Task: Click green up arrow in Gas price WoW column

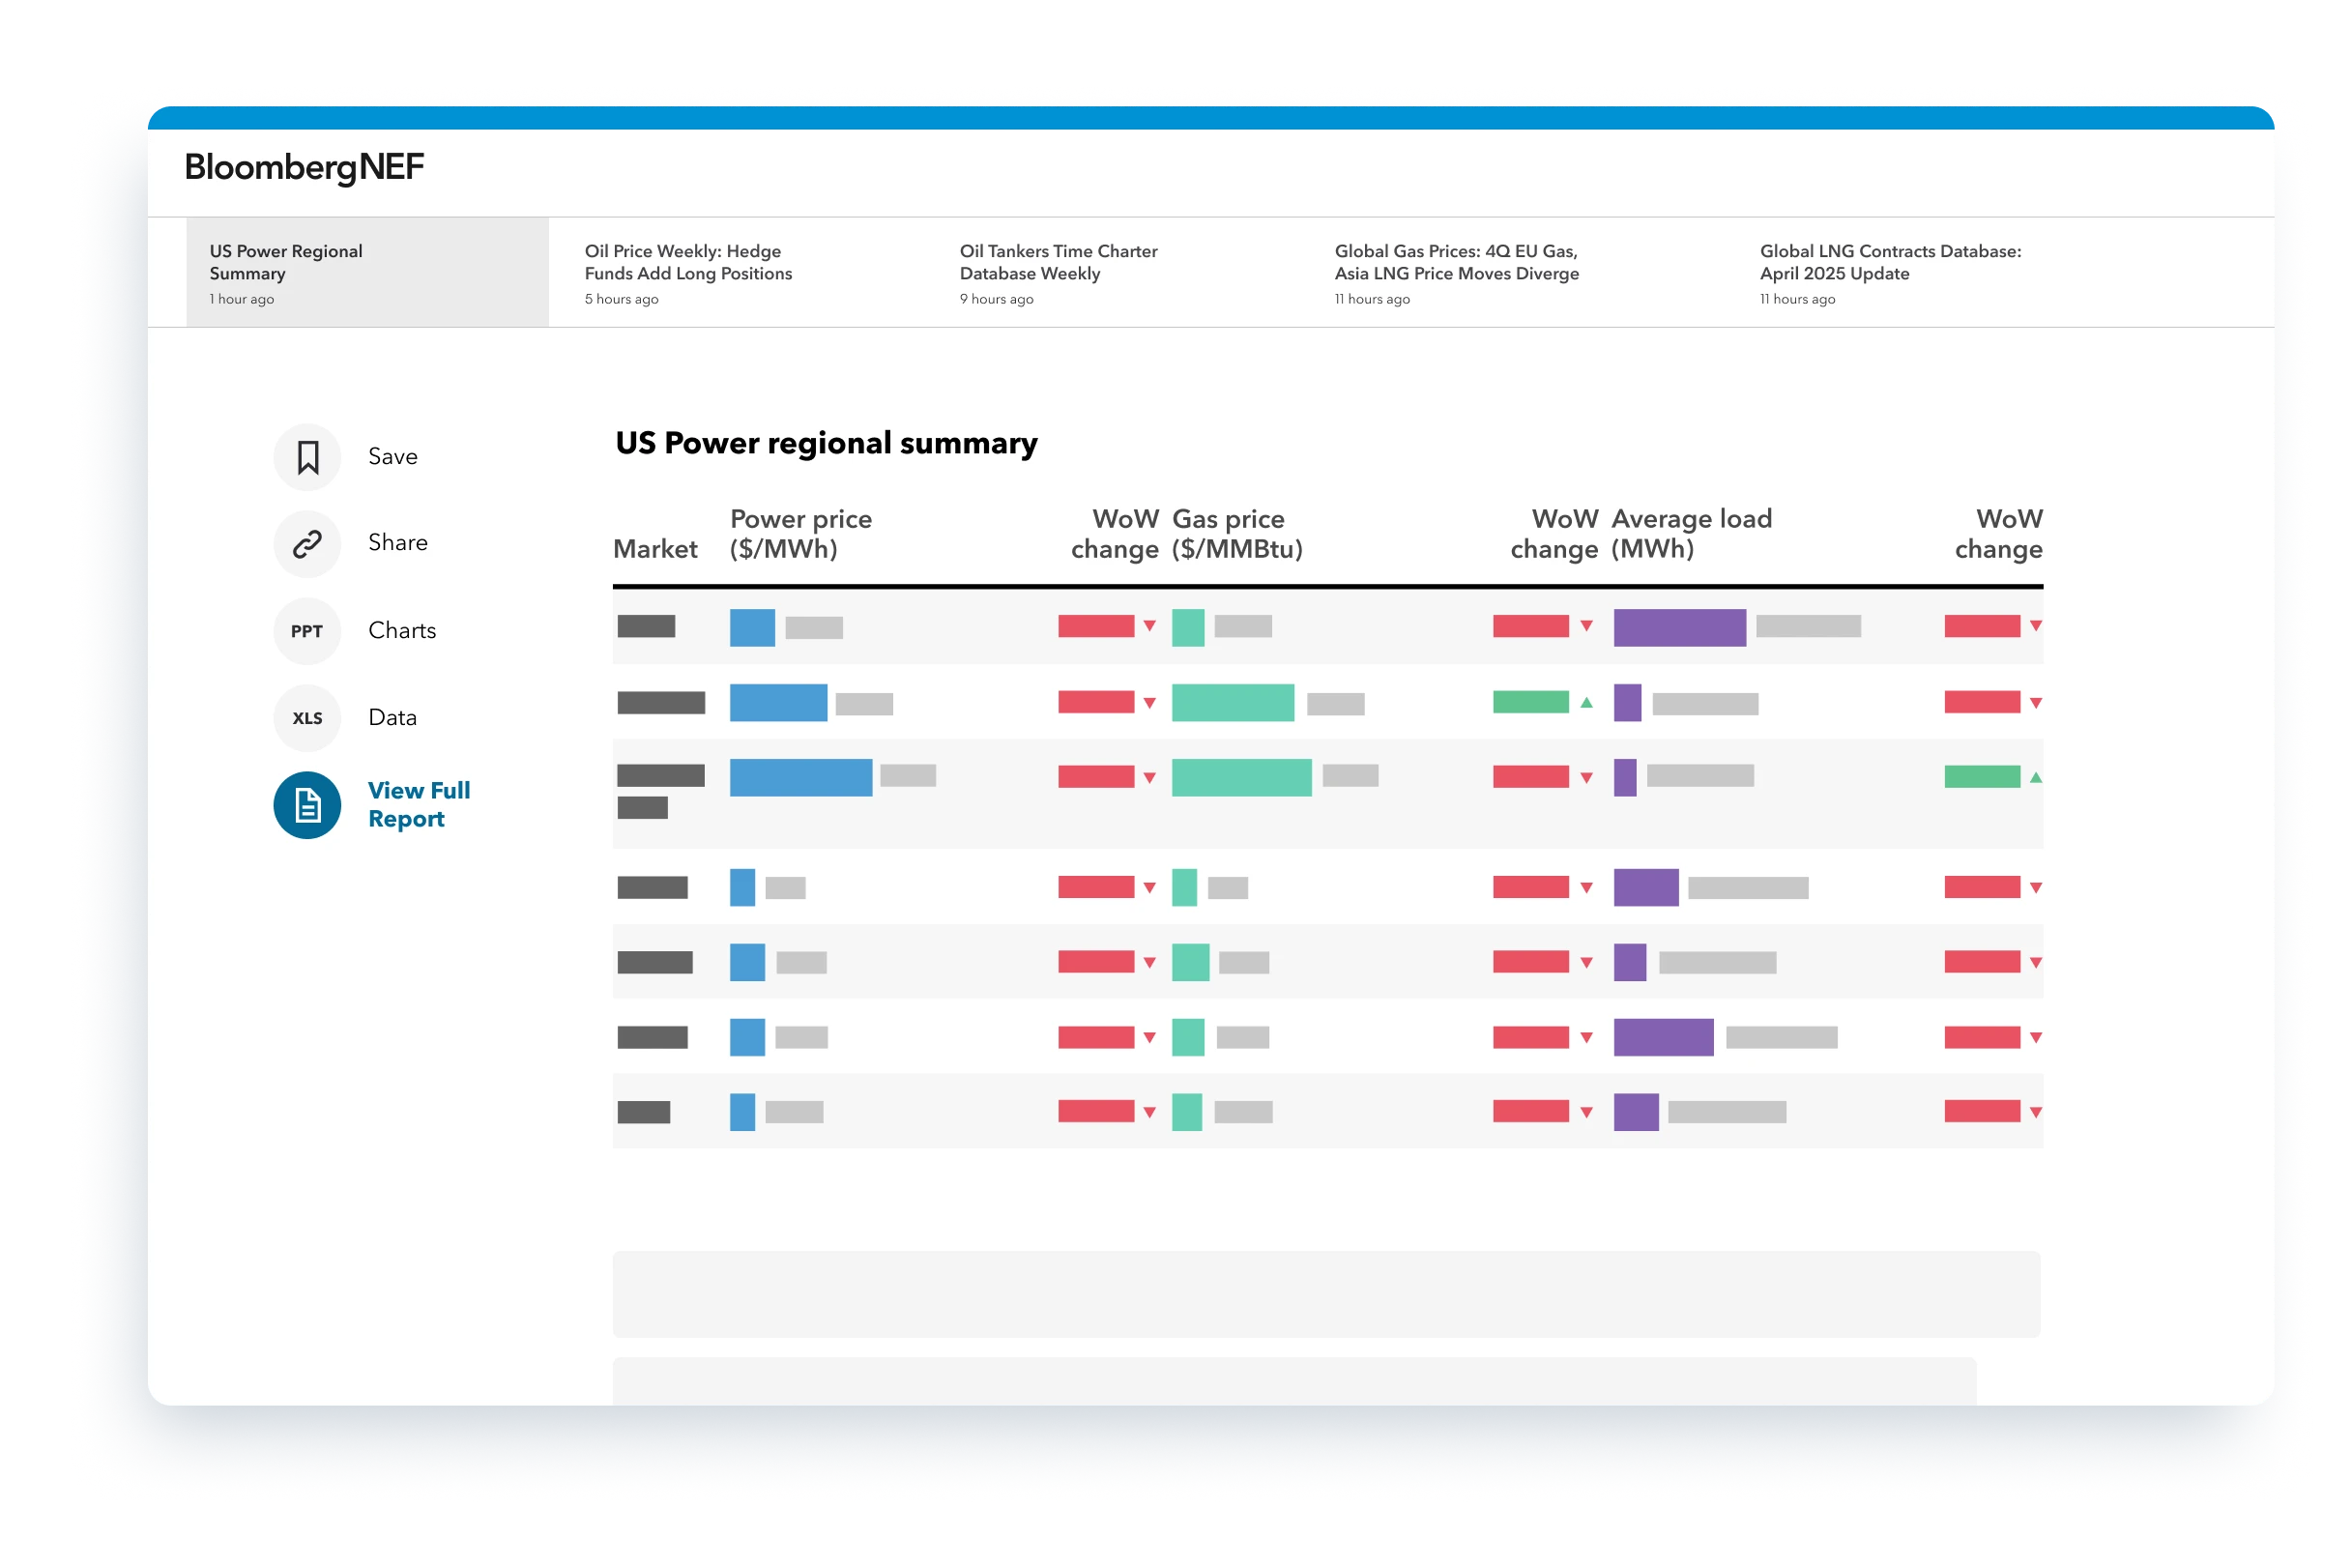Action: pos(1586,703)
